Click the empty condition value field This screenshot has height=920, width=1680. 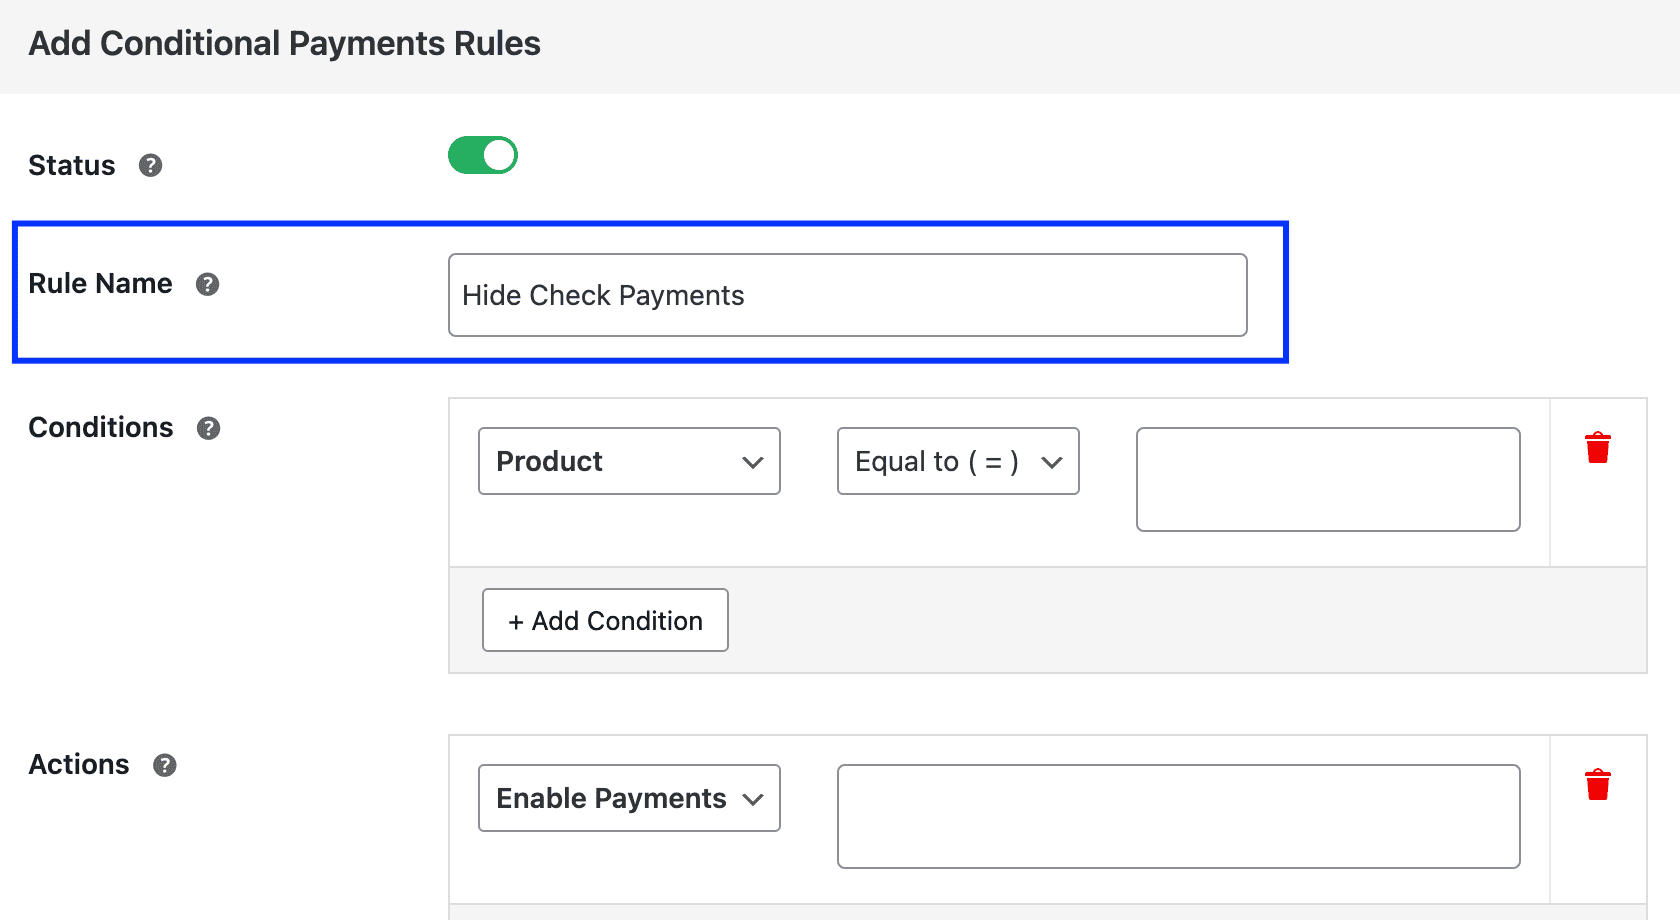click(1327, 480)
